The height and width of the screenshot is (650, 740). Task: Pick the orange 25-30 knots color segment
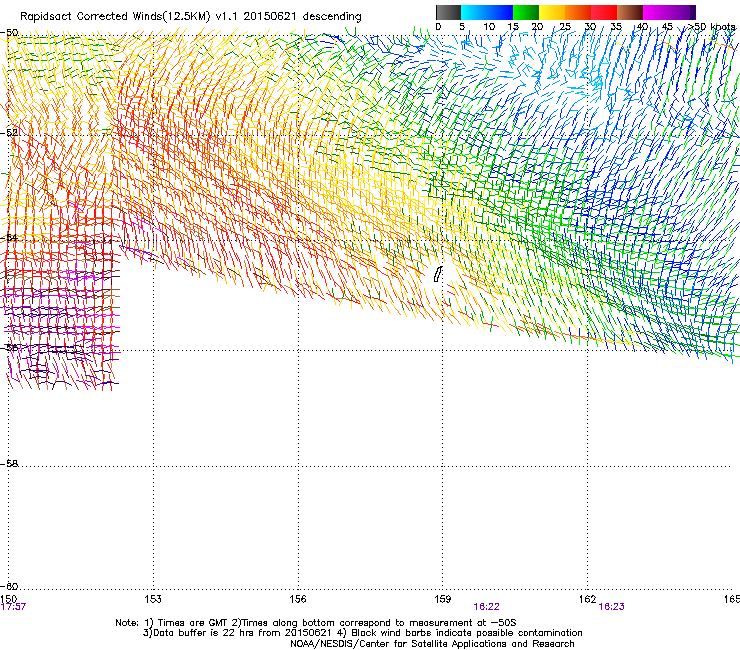point(578,12)
